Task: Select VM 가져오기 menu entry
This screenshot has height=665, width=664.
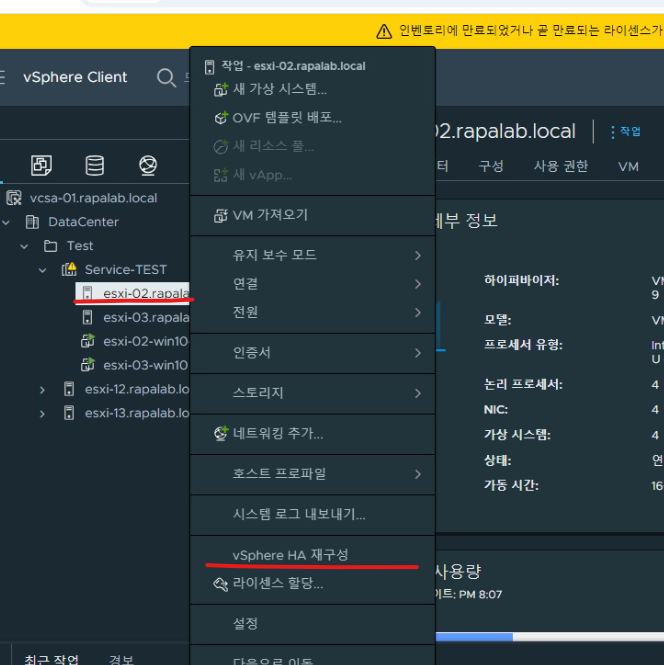Action: coord(313,215)
